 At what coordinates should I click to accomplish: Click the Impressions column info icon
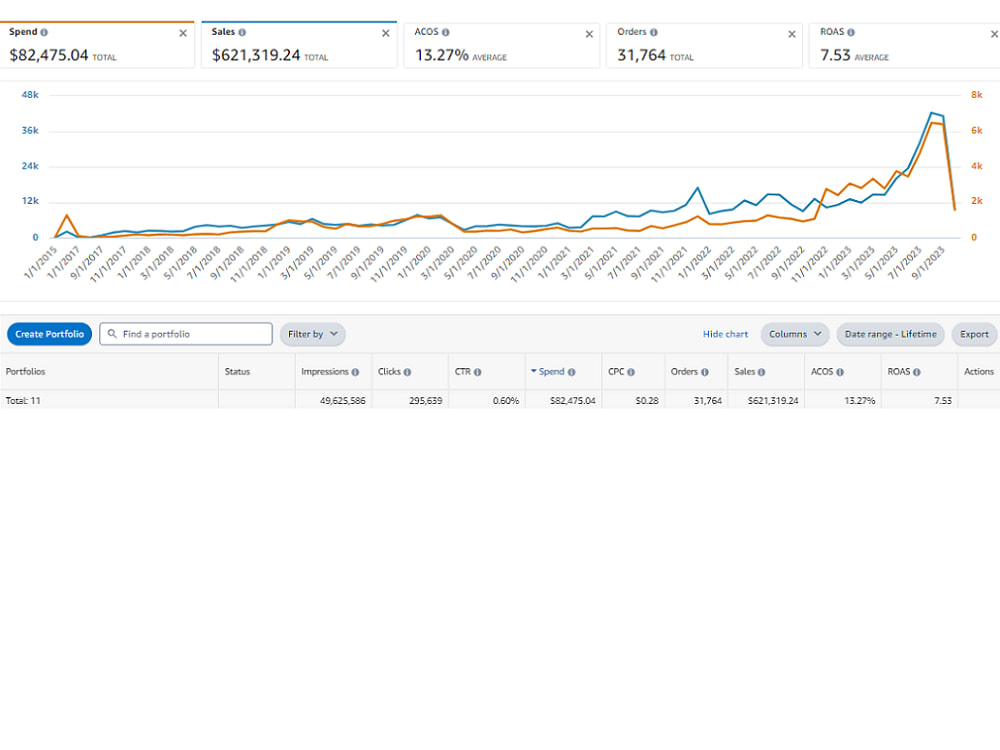(355, 372)
